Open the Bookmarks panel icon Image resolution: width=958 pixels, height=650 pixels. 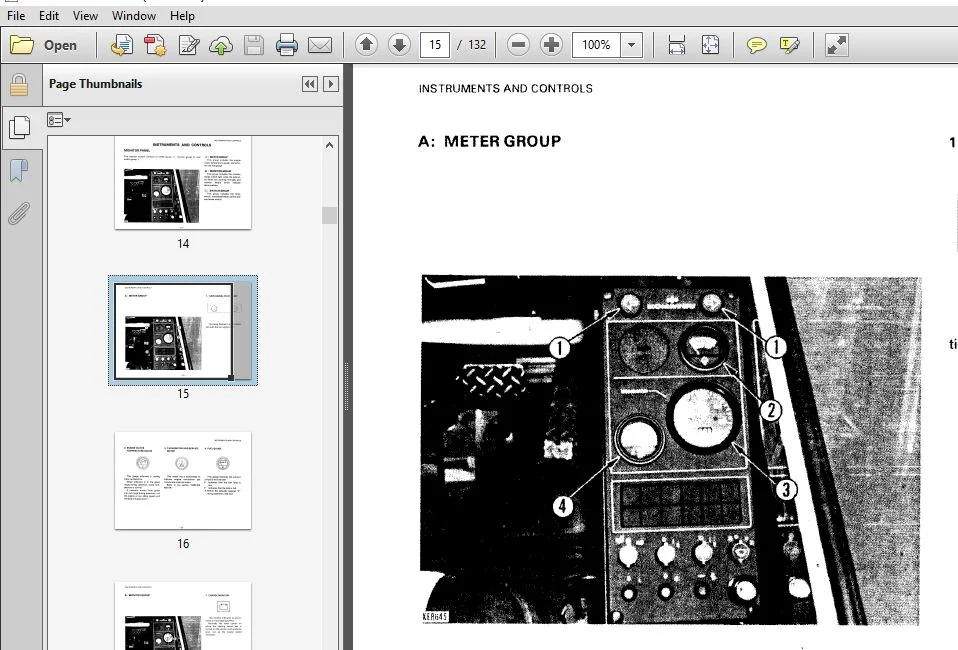[x=19, y=170]
